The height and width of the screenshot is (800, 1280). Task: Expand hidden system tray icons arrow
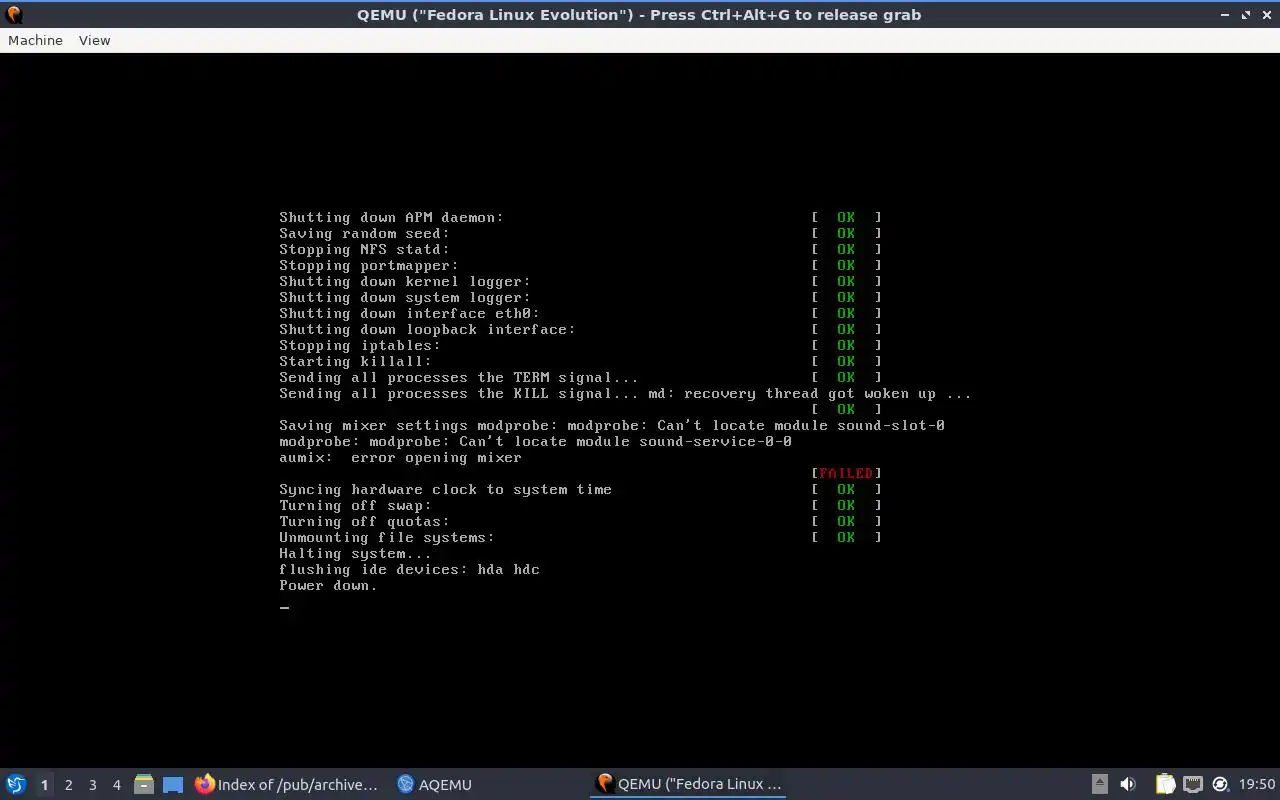[1099, 784]
